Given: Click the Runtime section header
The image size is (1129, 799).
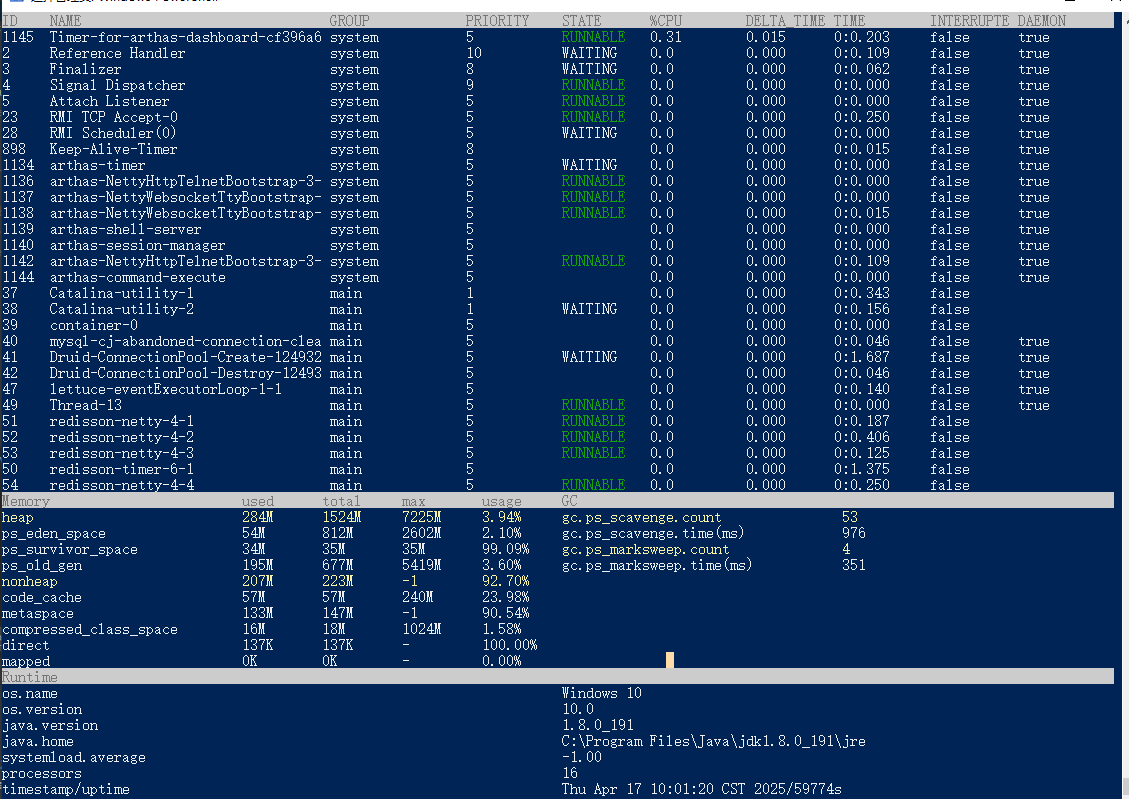Looking at the screenshot, I should tap(30, 677).
